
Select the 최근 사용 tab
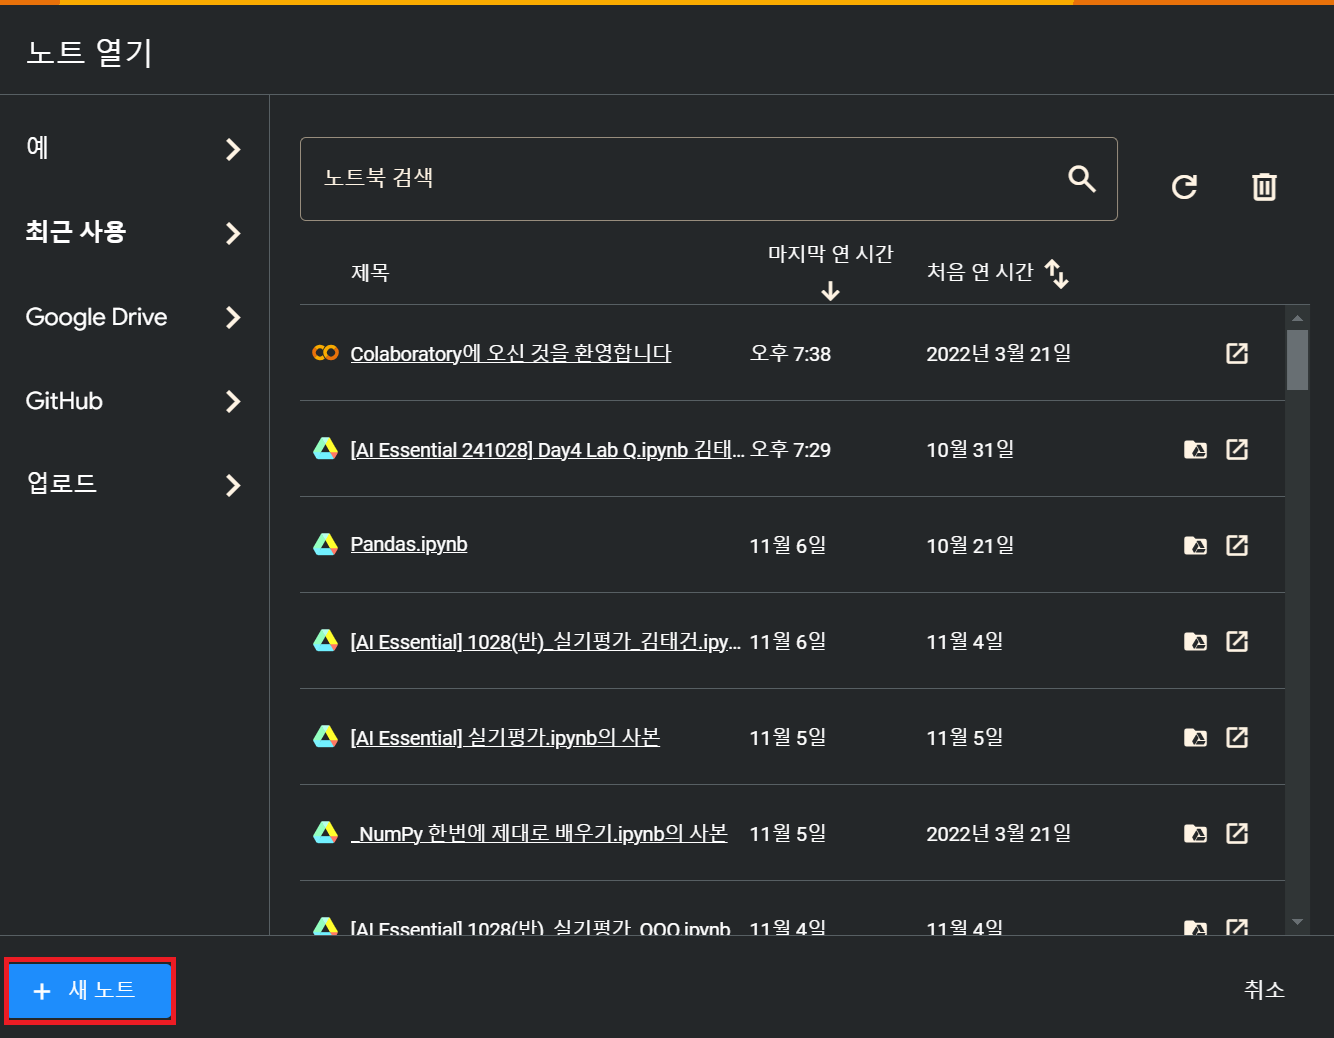pyautogui.click(x=76, y=232)
